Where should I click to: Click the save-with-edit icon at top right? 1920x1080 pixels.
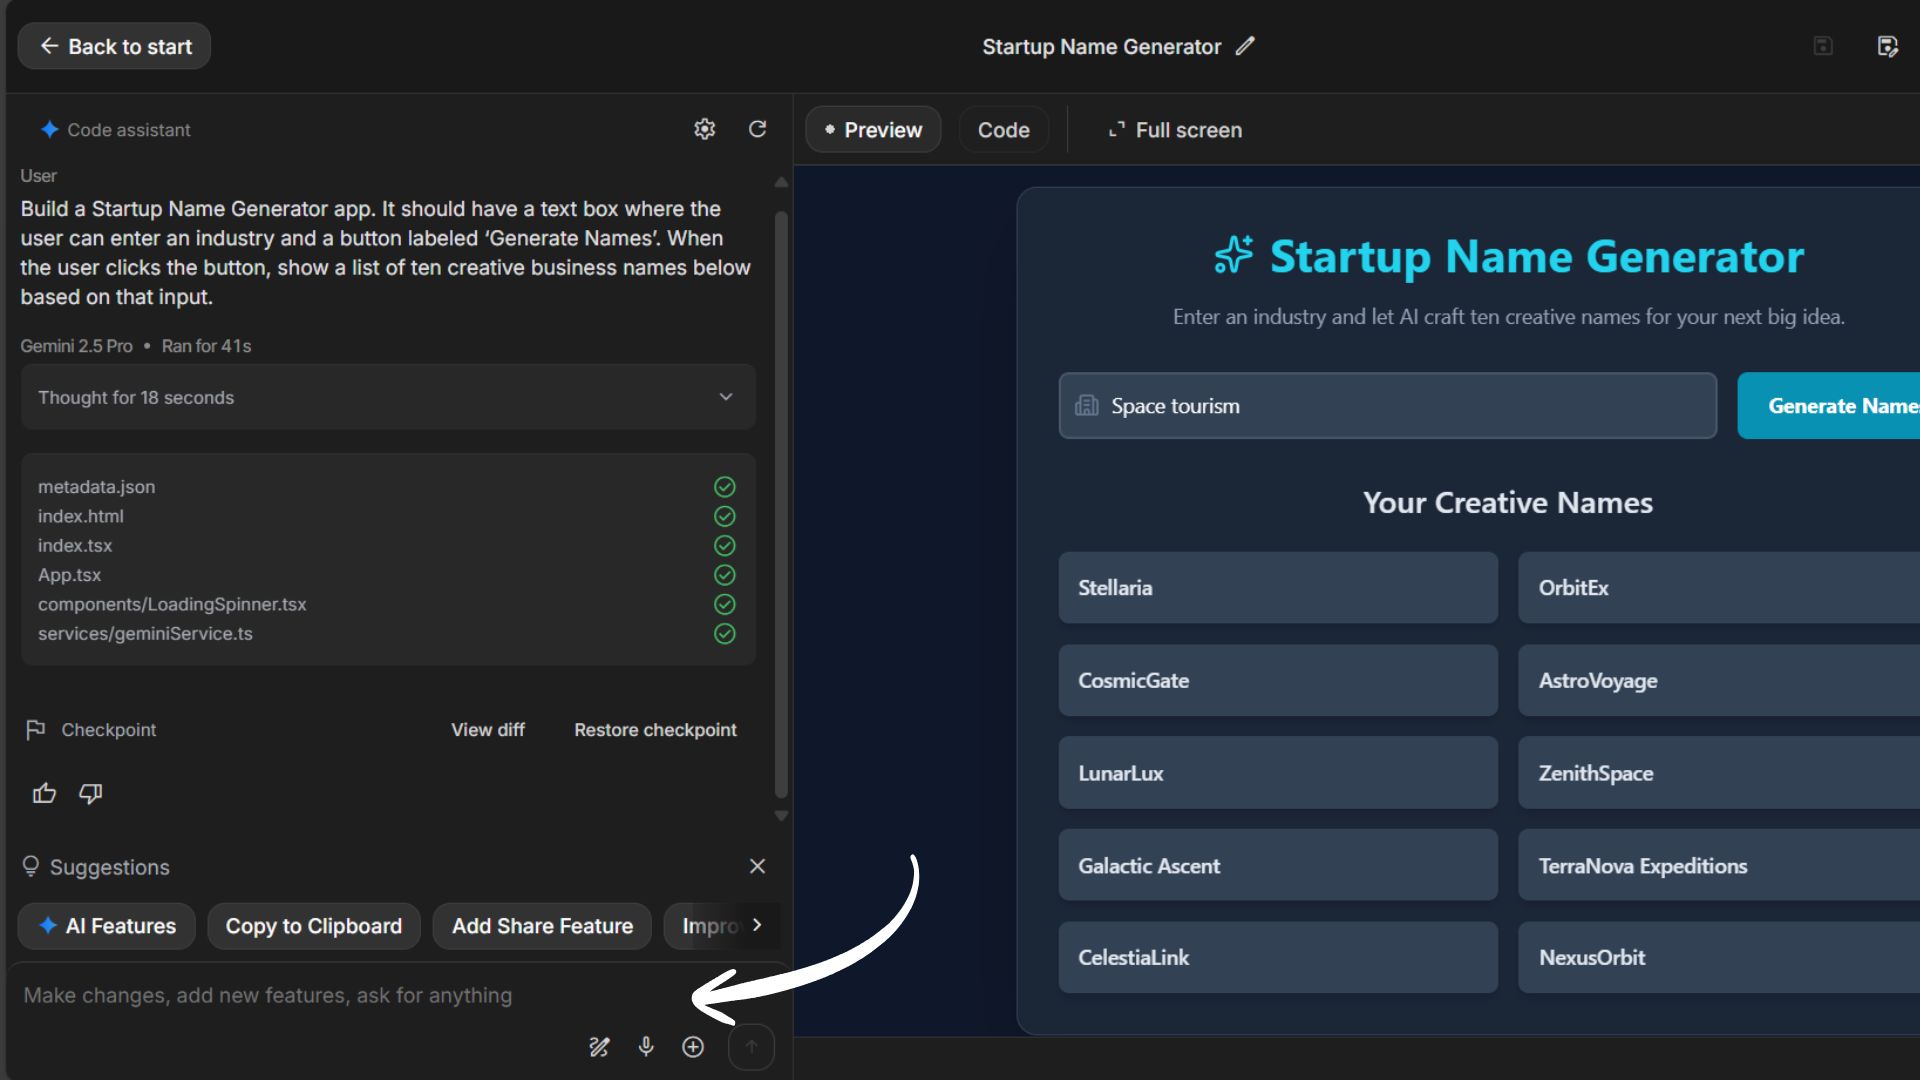point(1886,46)
